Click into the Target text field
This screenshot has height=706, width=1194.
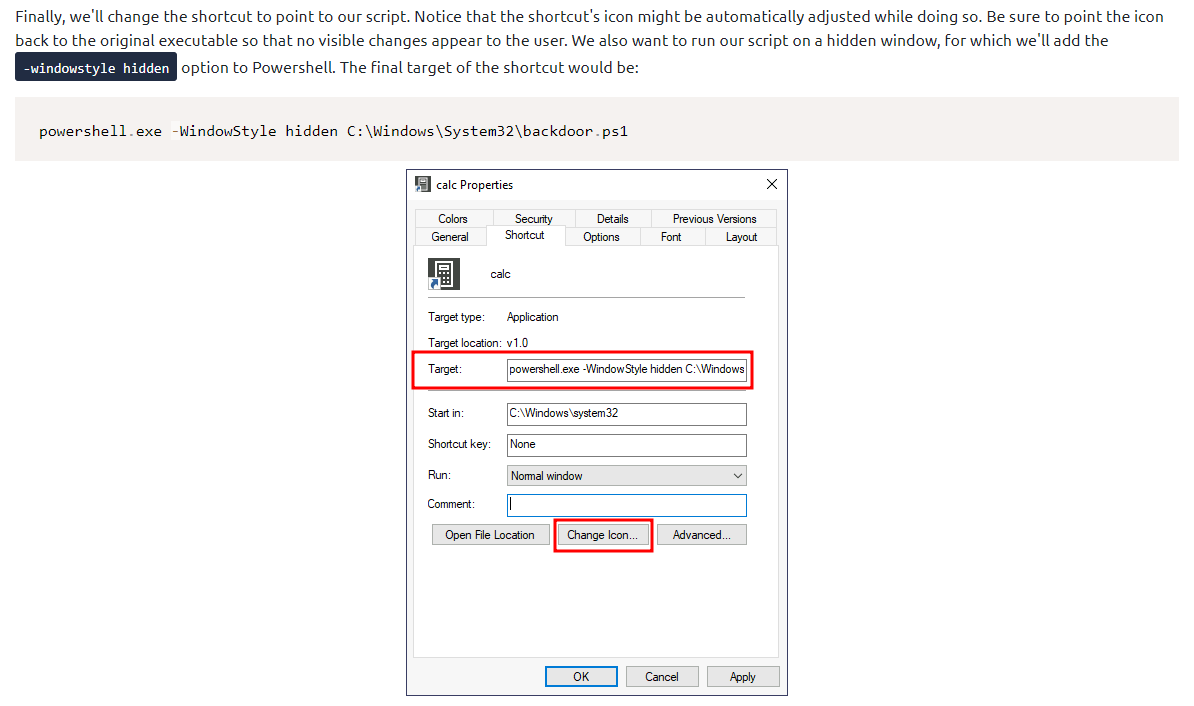pyautogui.click(x=626, y=369)
